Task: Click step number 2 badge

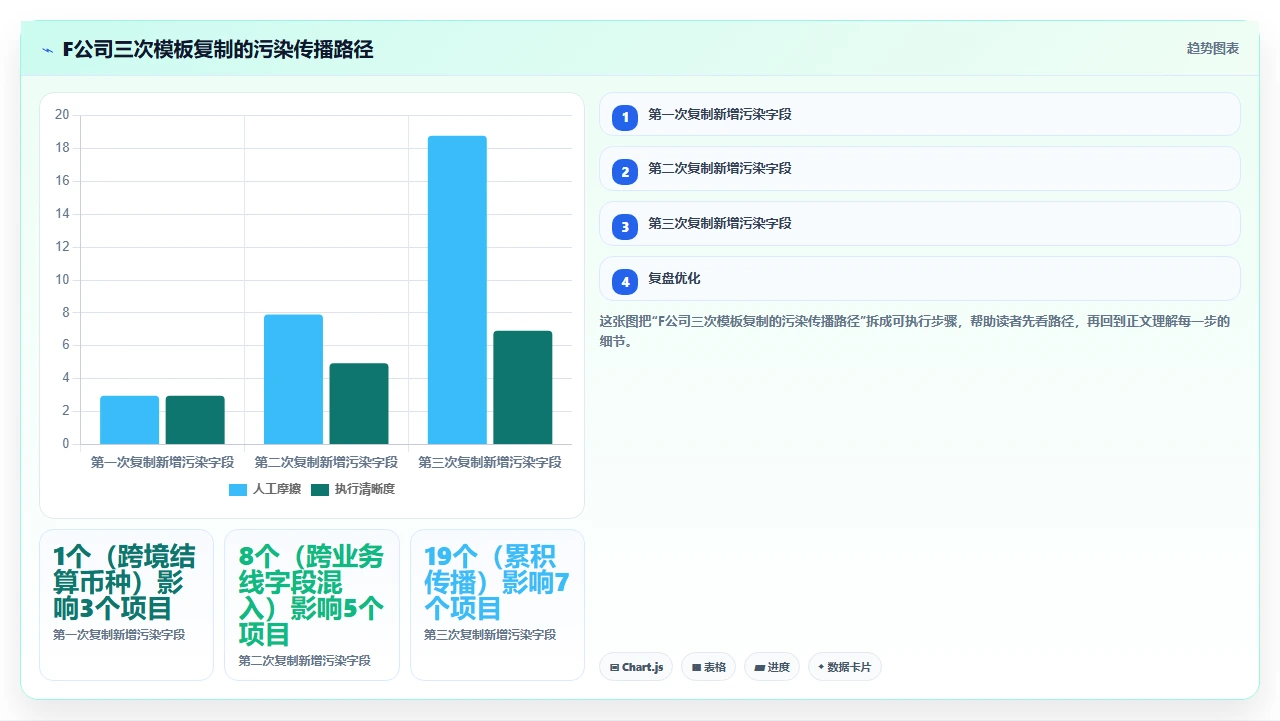Action: point(625,172)
